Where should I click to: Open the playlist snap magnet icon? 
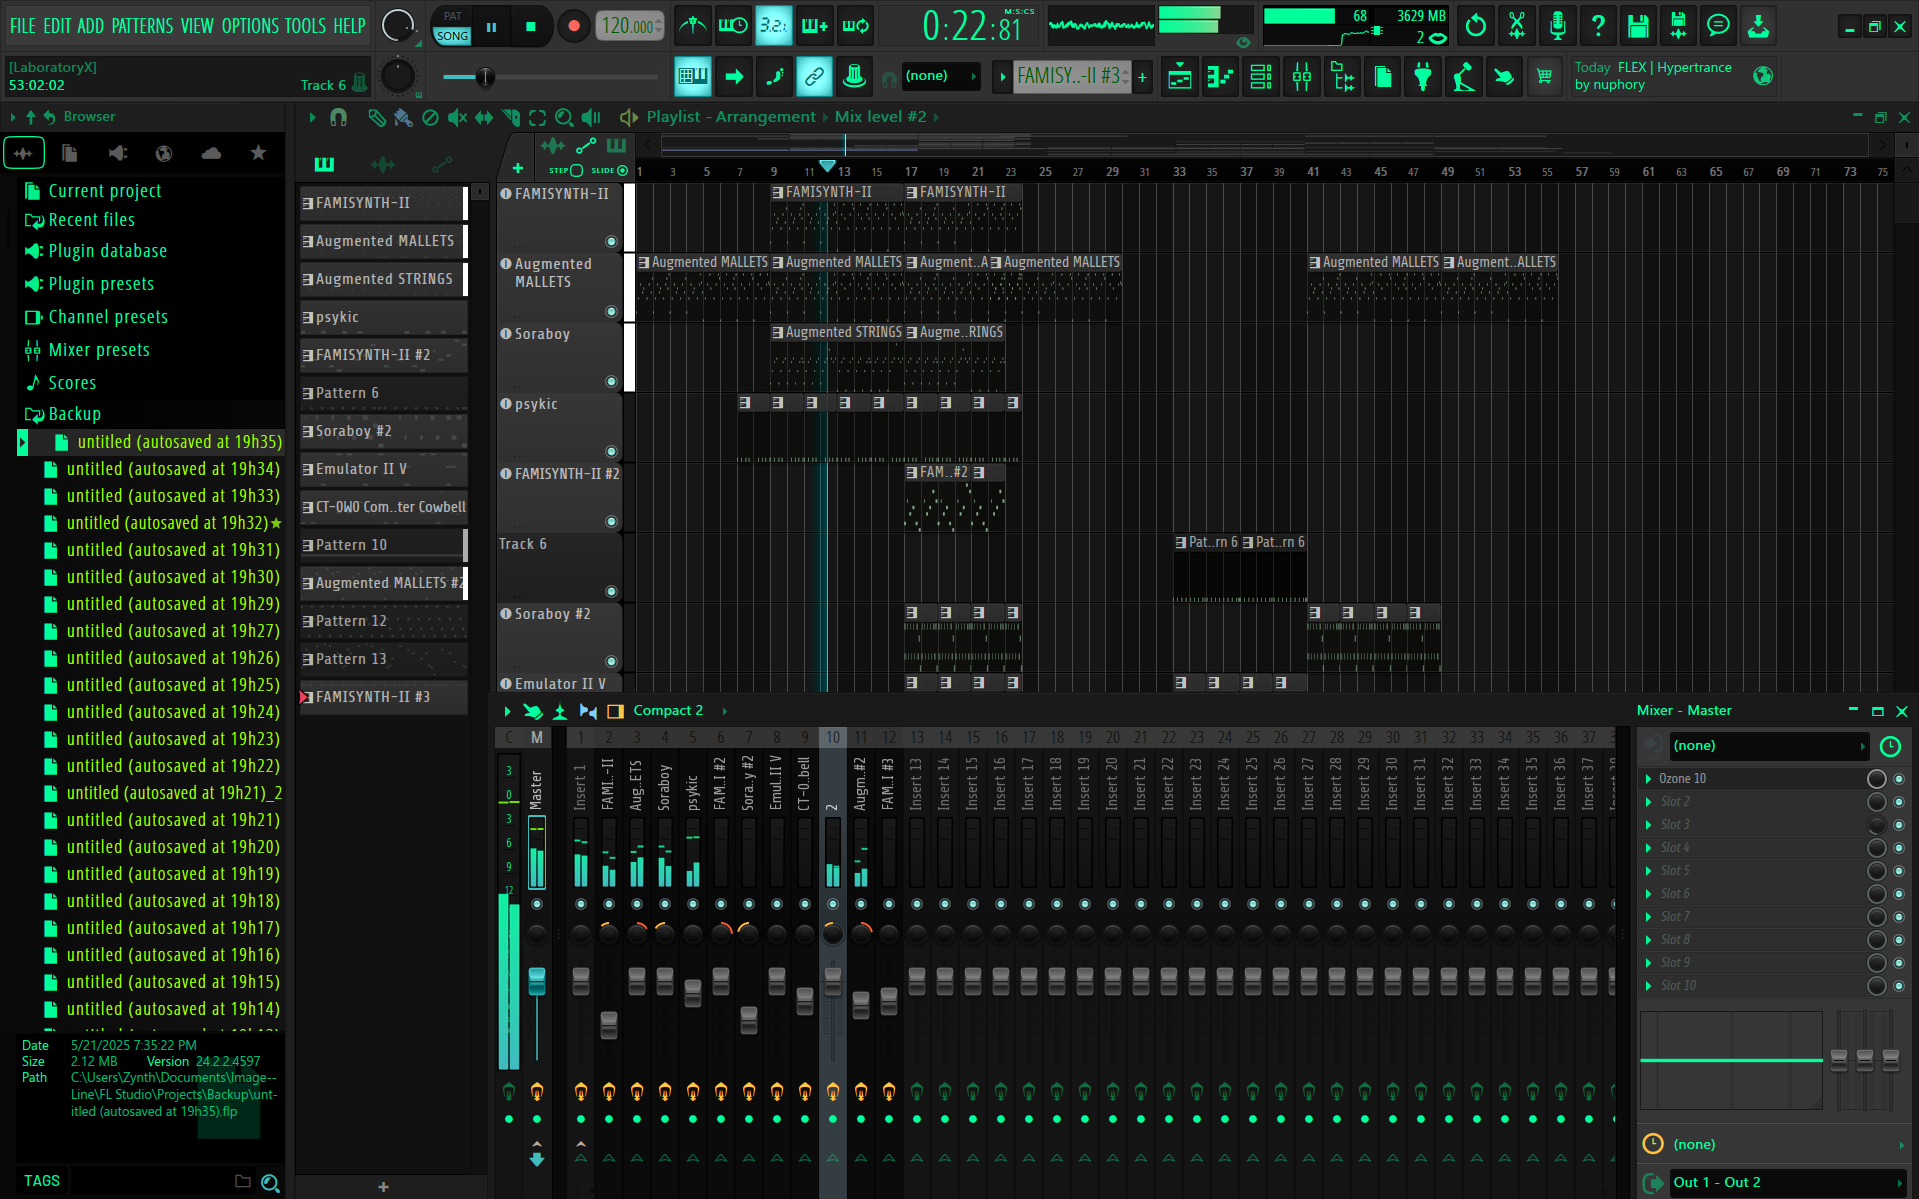click(x=339, y=117)
